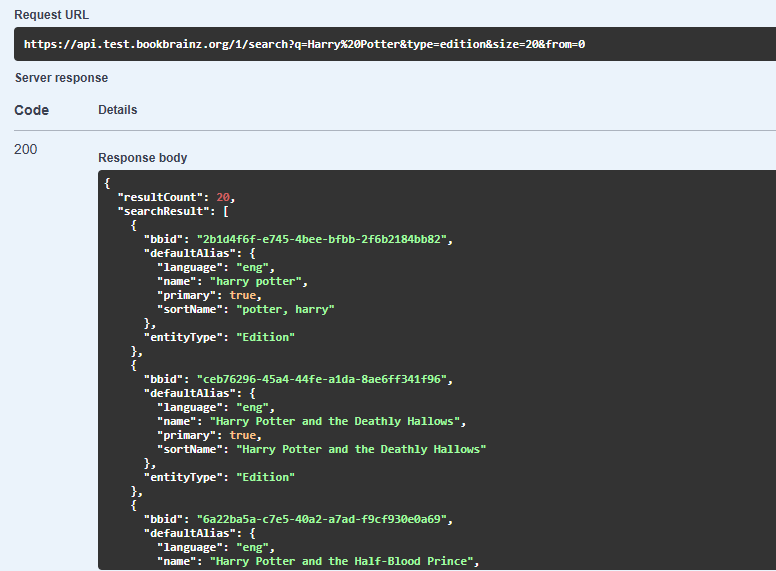Click name "Harry Potter and the Half-Blood Prince"
The width and height of the screenshot is (776, 571).
tap(343, 561)
